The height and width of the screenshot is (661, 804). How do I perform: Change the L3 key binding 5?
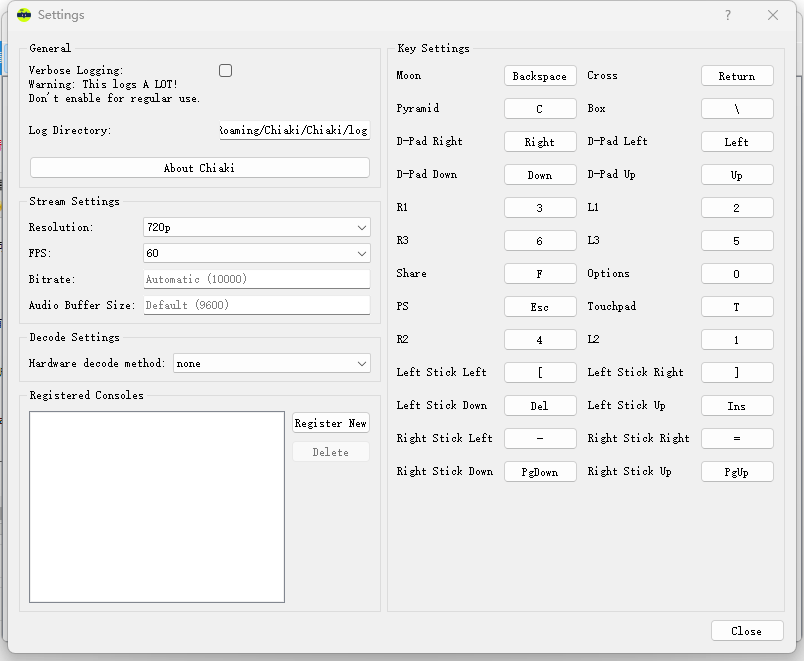point(737,241)
